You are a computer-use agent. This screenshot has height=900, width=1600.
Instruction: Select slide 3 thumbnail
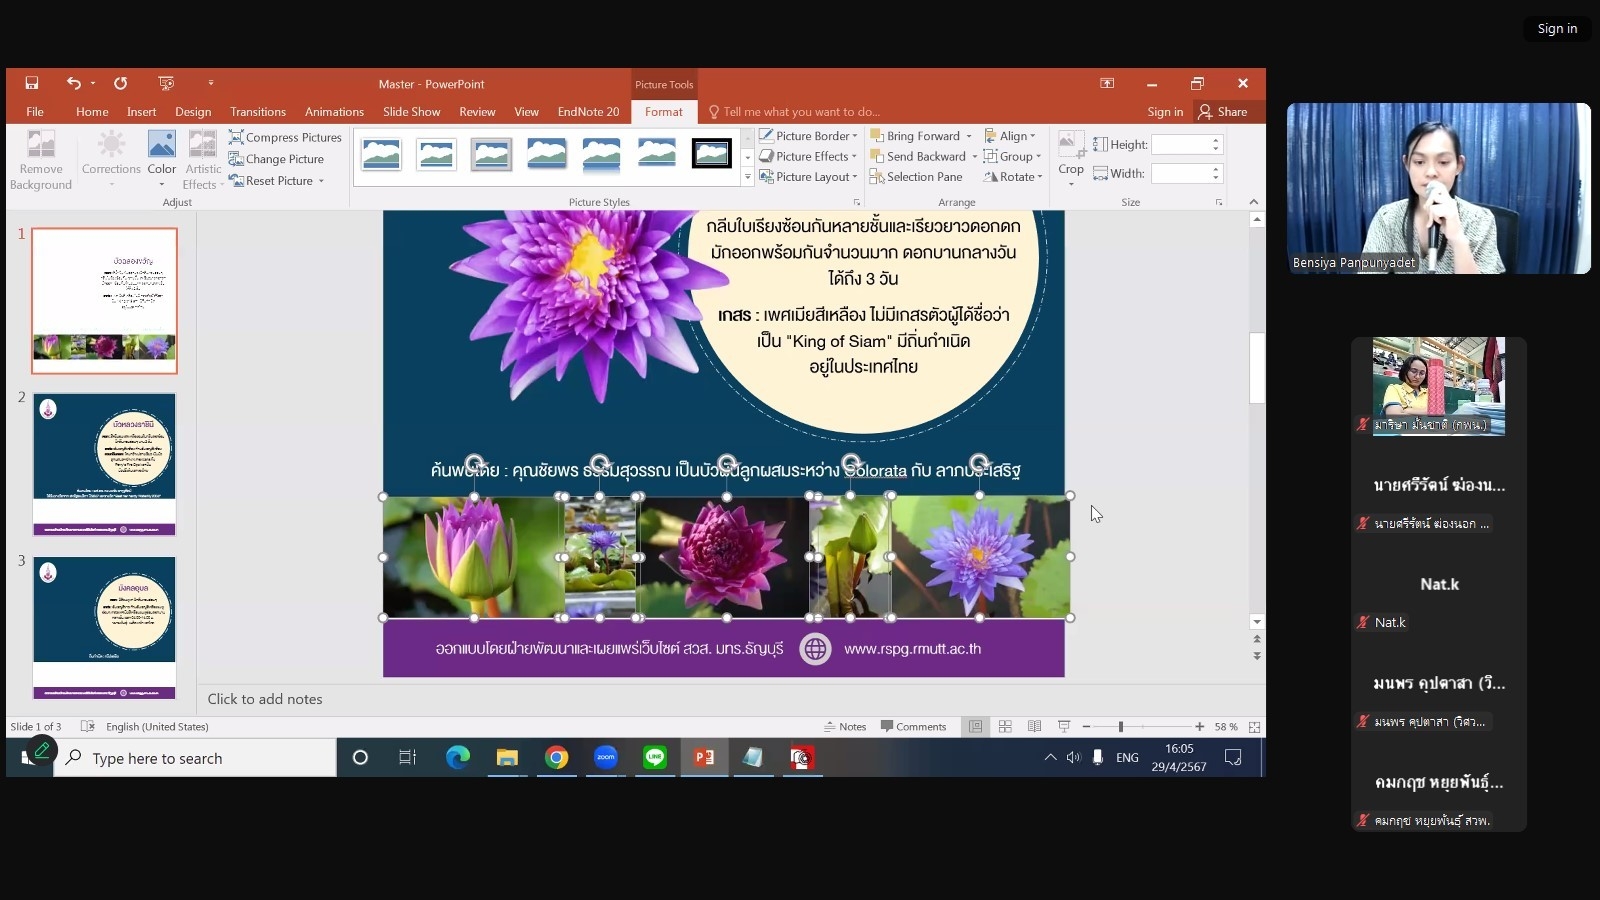pos(104,628)
